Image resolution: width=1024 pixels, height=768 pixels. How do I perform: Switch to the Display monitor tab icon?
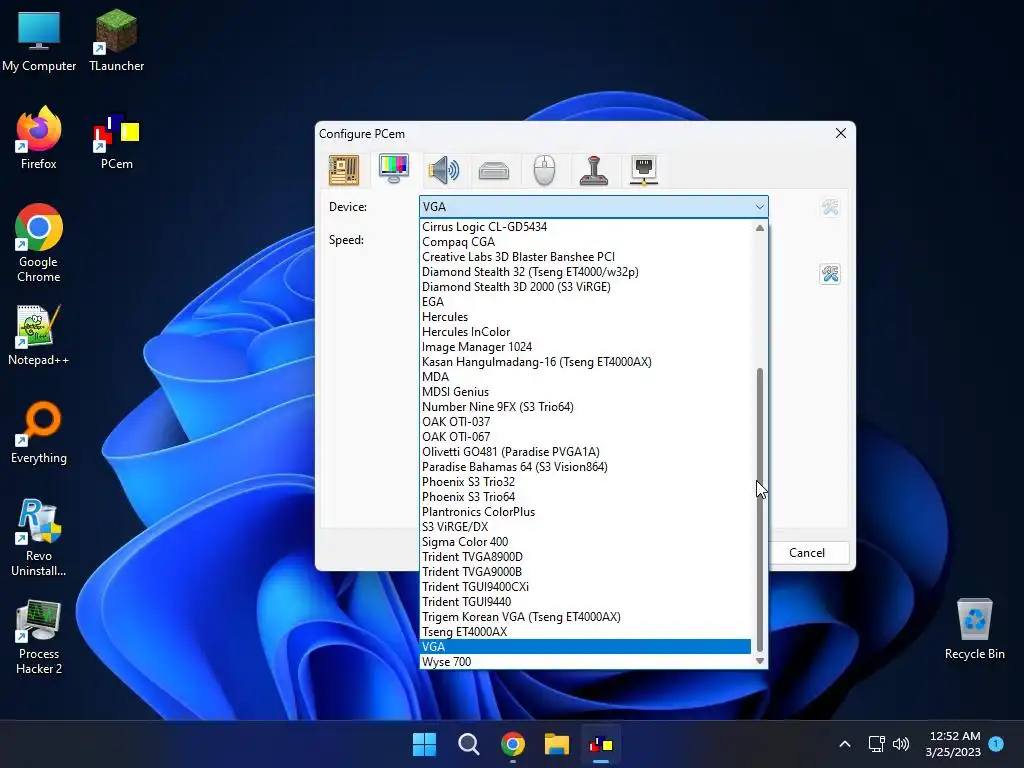pos(394,169)
